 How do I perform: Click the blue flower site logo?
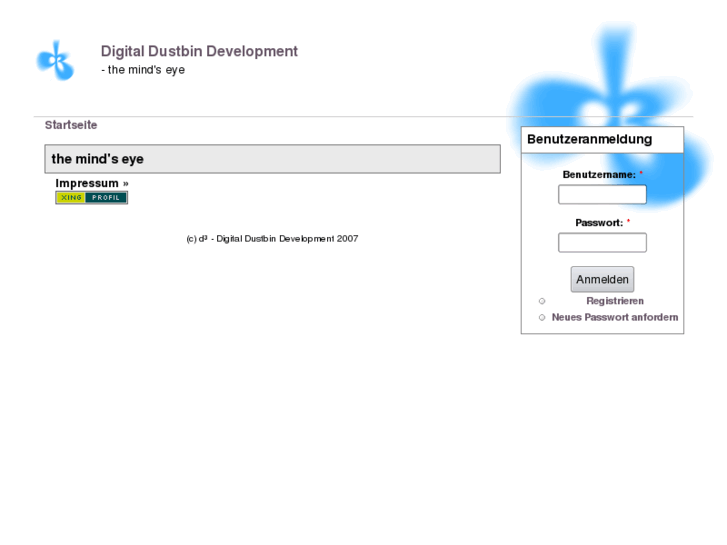coord(55,61)
